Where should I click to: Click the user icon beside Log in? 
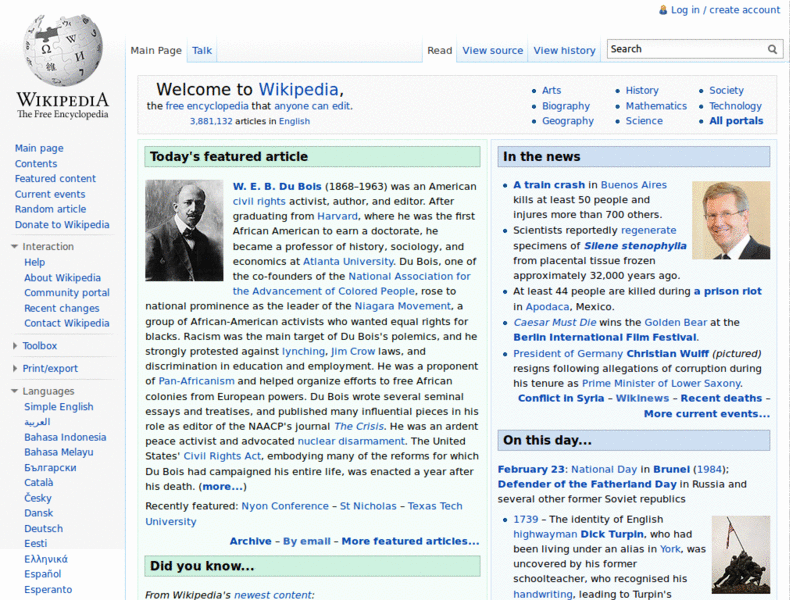click(662, 10)
